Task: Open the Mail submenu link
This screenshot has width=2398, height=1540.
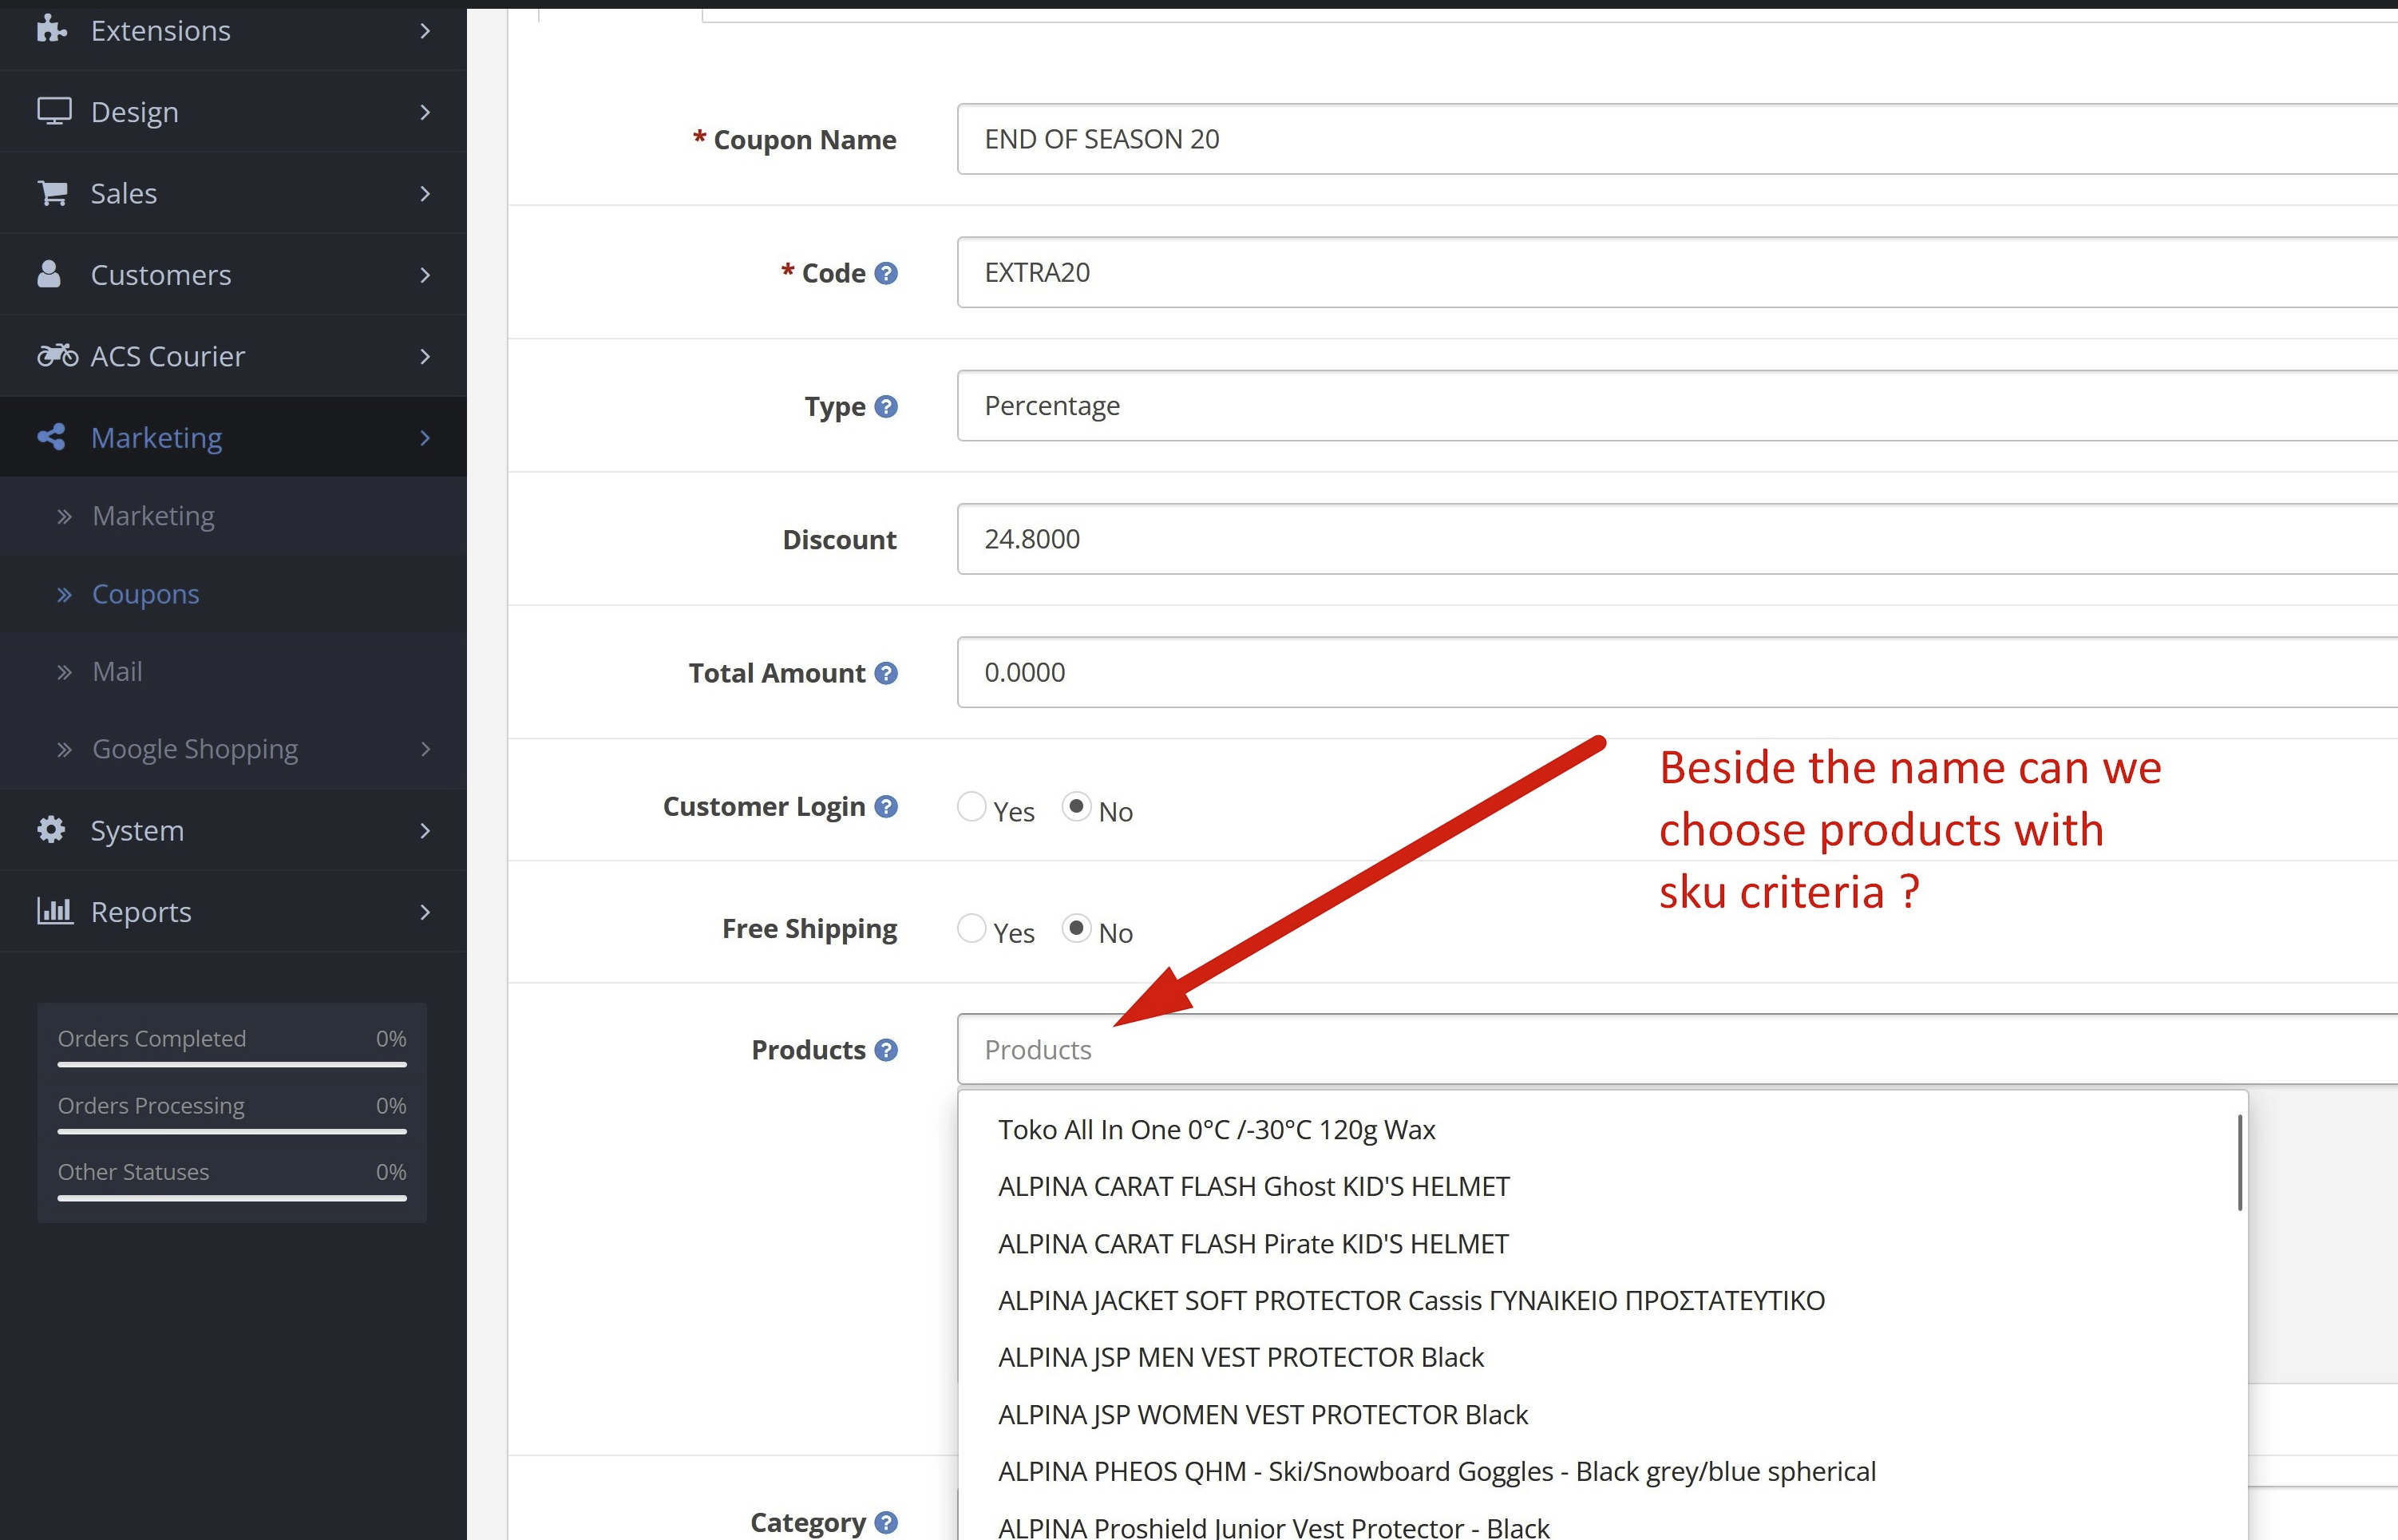Action: 233,672
